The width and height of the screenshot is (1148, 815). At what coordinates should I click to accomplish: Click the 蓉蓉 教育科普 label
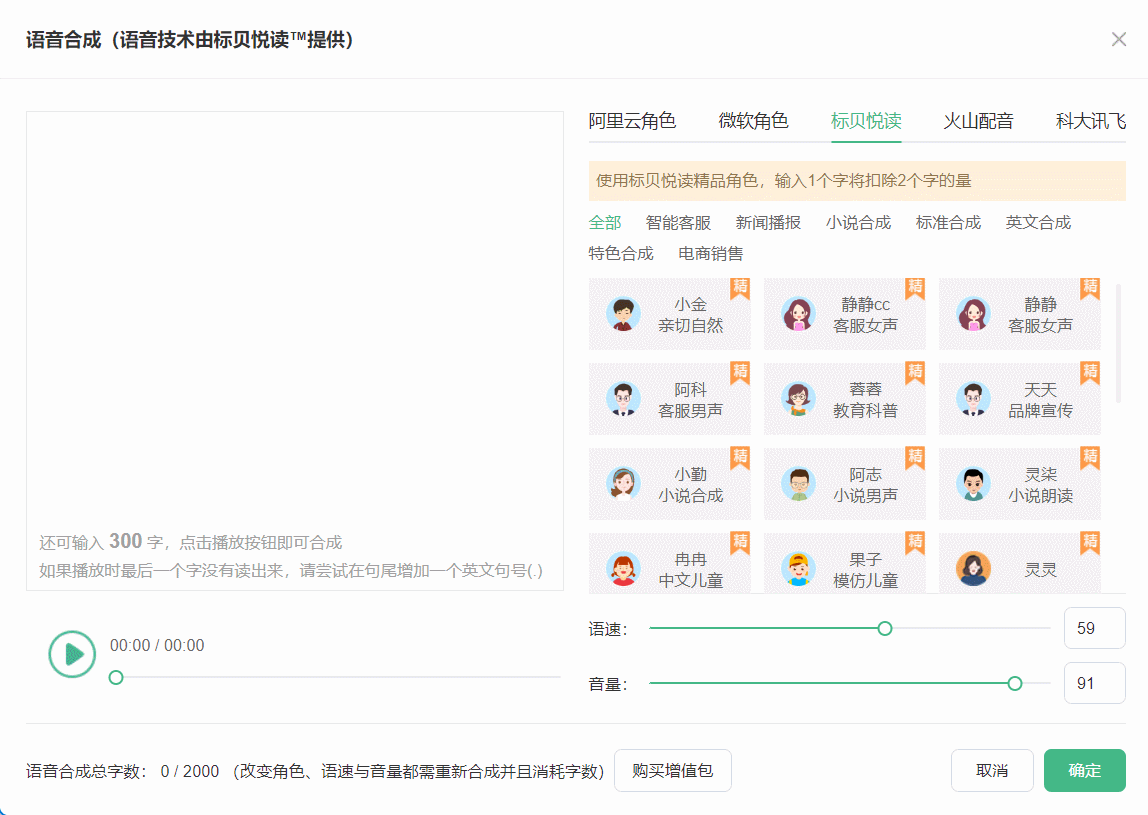click(x=865, y=400)
